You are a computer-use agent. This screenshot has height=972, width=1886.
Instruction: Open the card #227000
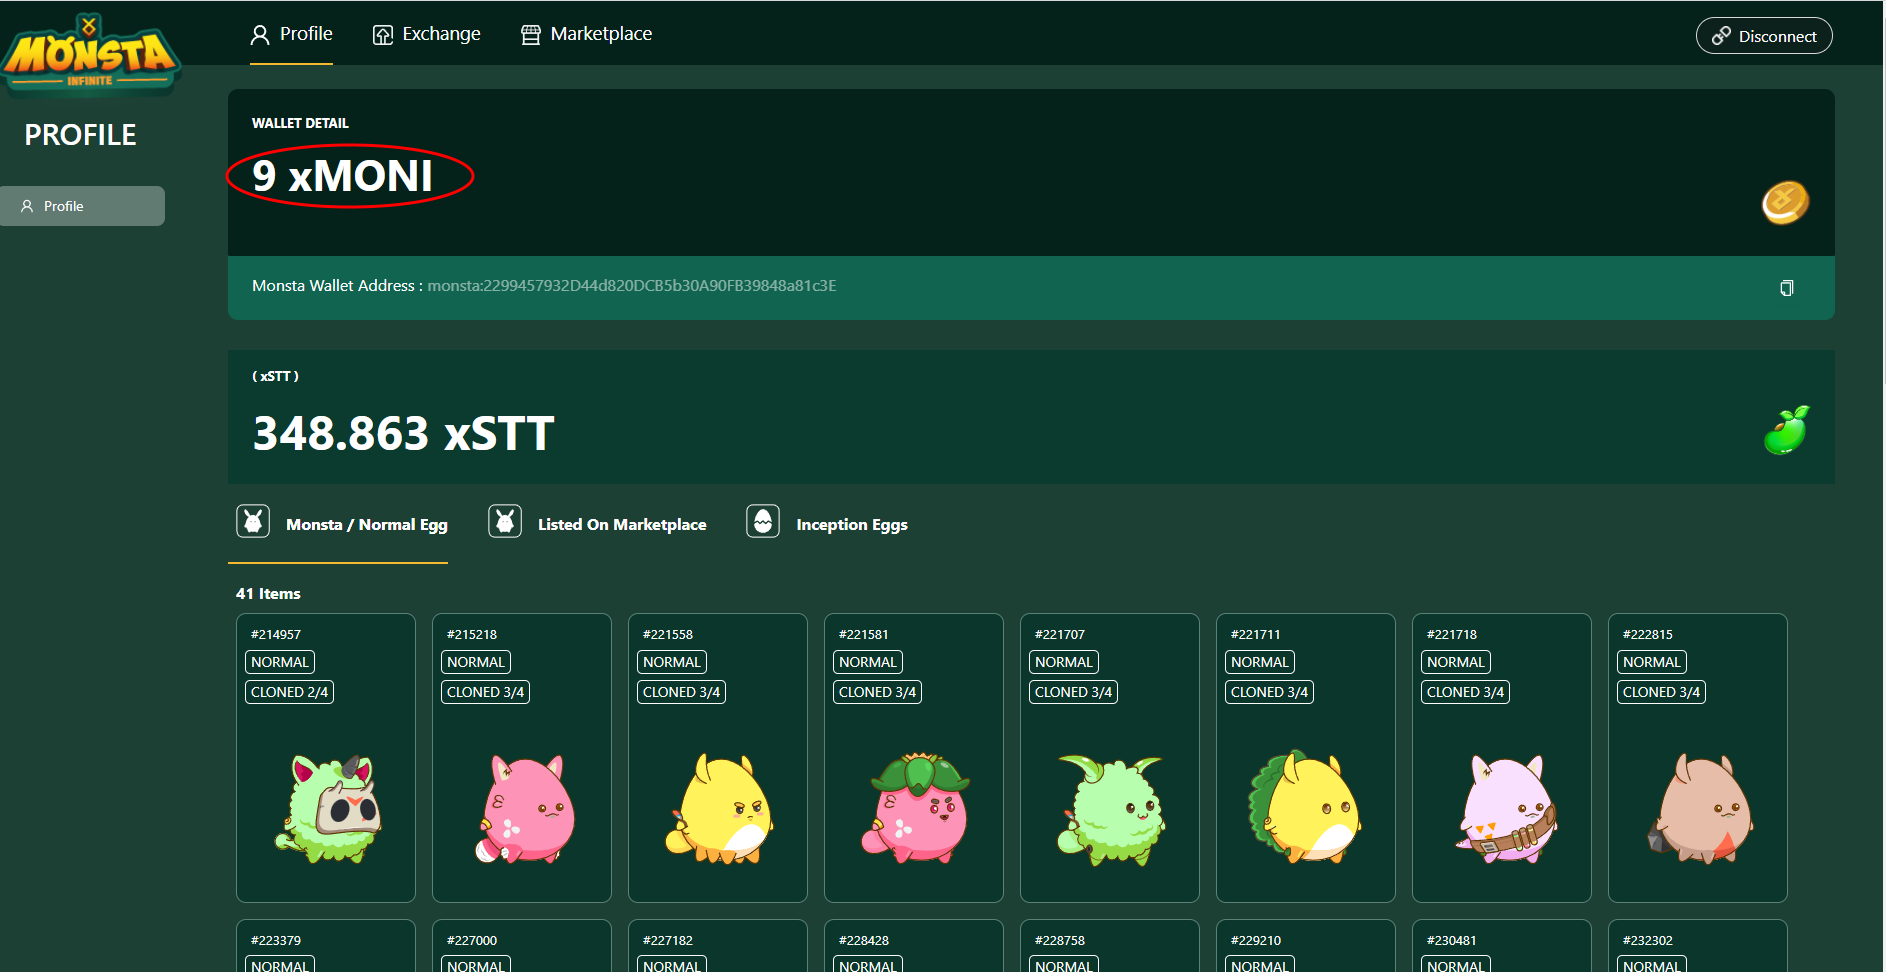tap(522, 946)
